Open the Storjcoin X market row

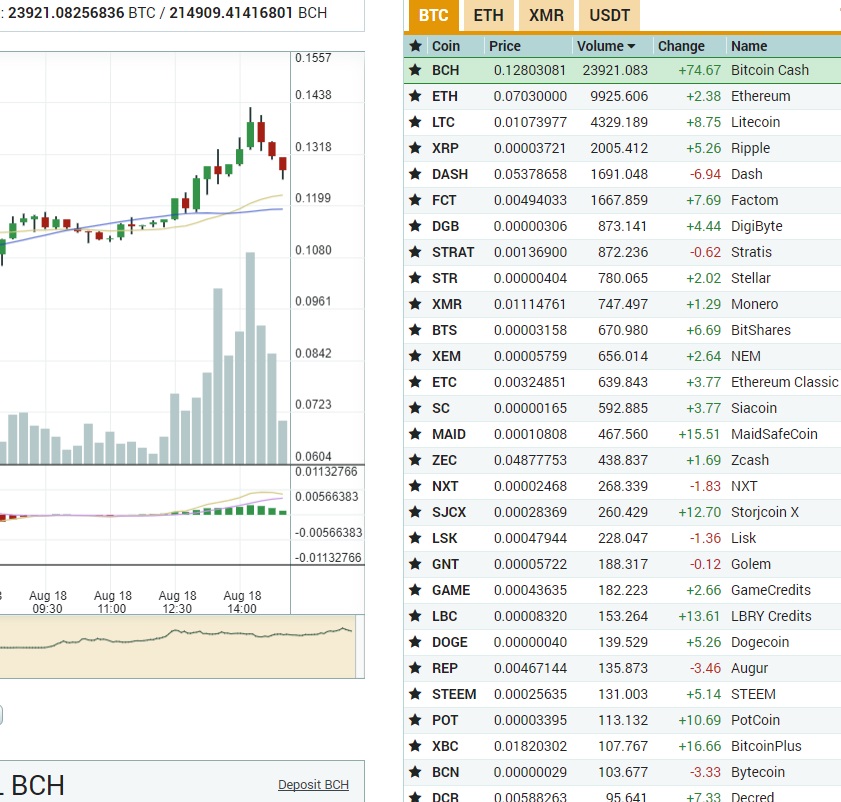pyautogui.click(x=622, y=512)
